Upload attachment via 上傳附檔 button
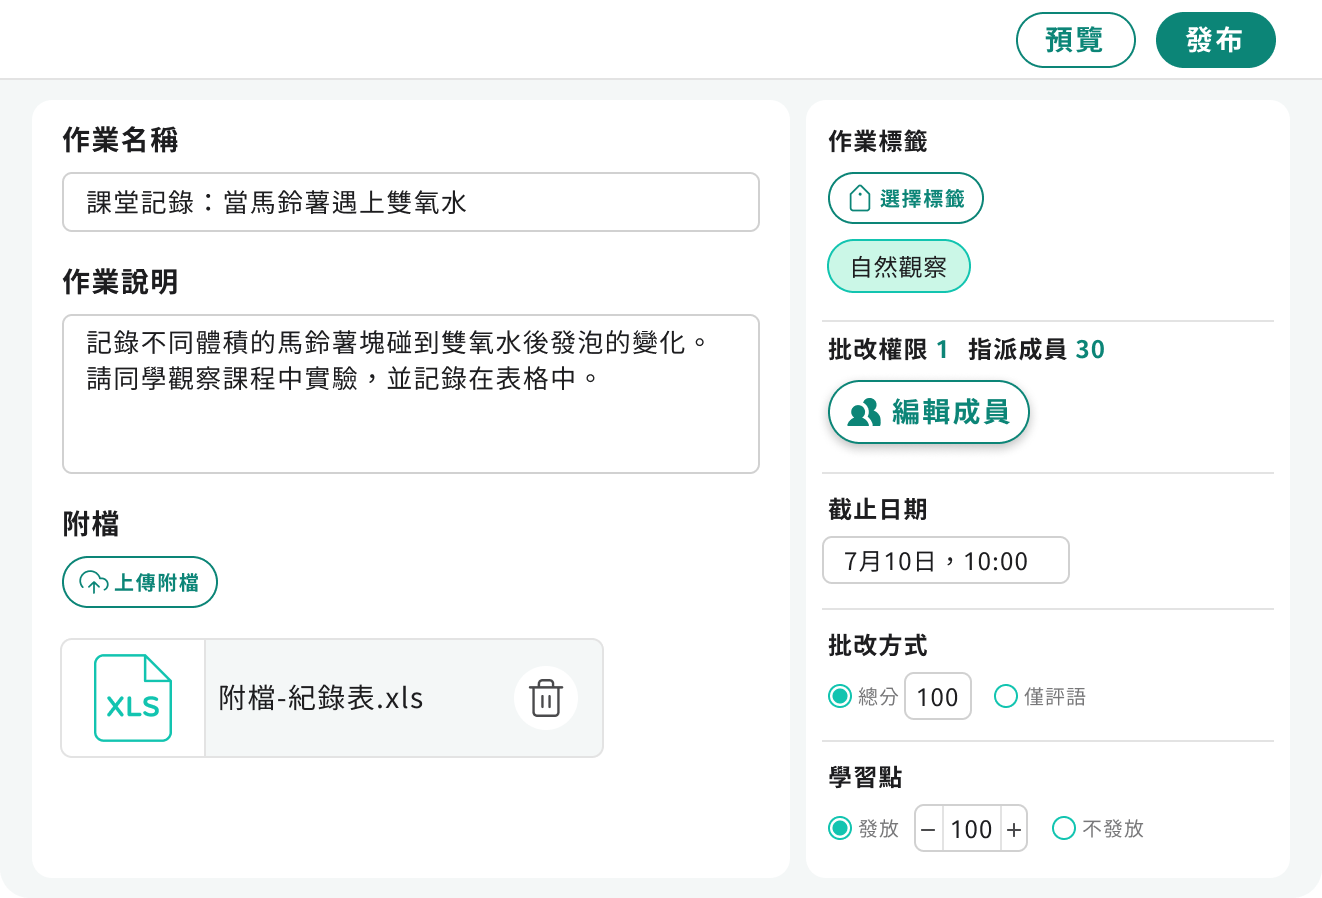Screen dimensions: 1322x898 [x=140, y=582]
